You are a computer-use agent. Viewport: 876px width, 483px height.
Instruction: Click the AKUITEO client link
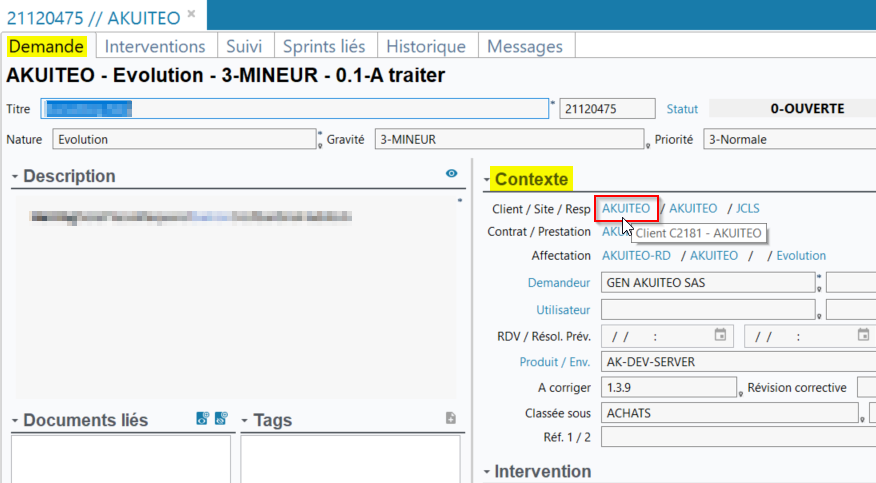pos(626,208)
